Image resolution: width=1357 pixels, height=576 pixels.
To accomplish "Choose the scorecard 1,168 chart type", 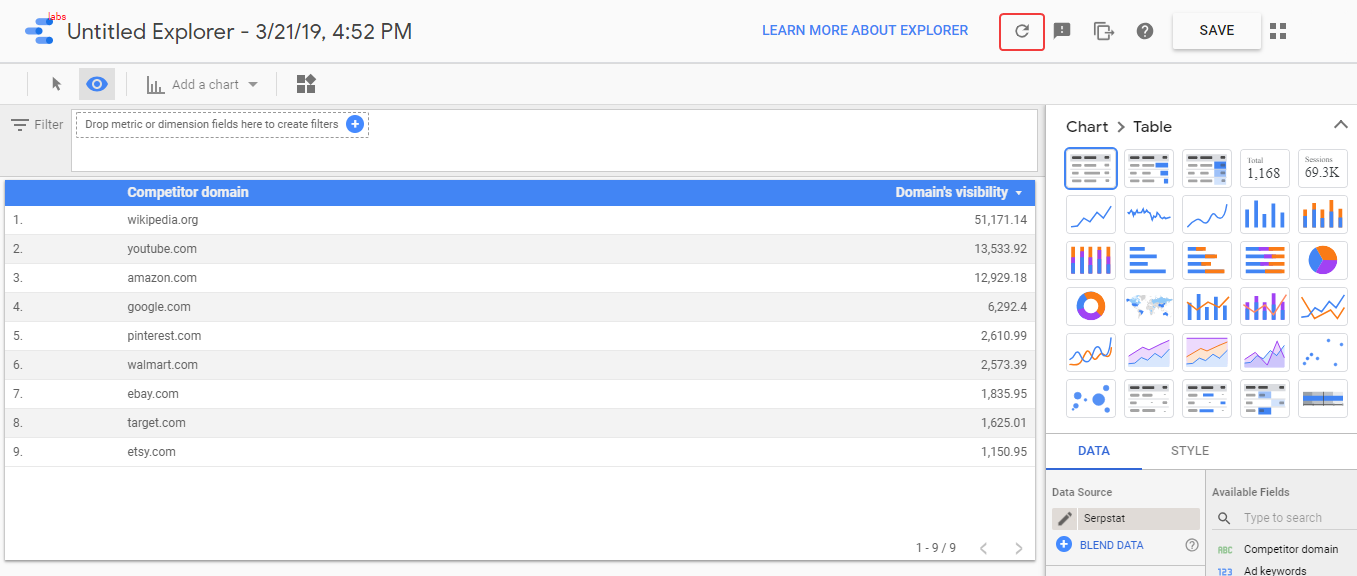I will 1265,168.
